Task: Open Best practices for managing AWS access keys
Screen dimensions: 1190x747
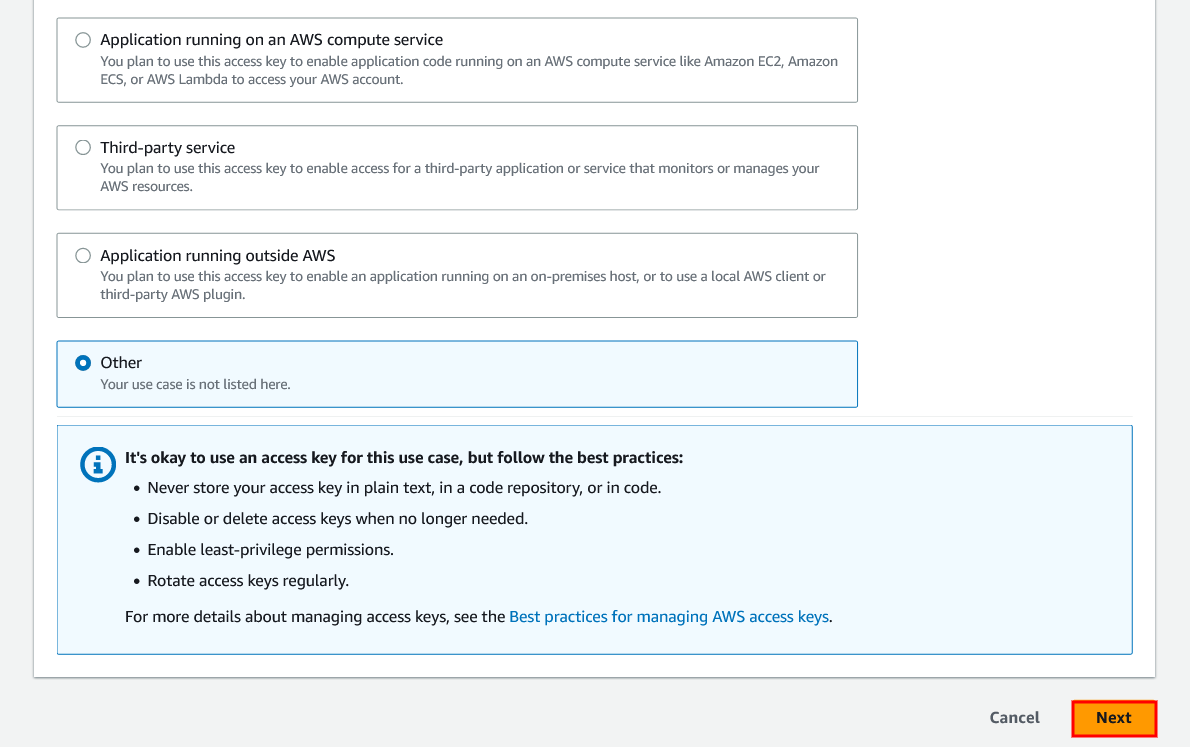Action: (669, 617)
